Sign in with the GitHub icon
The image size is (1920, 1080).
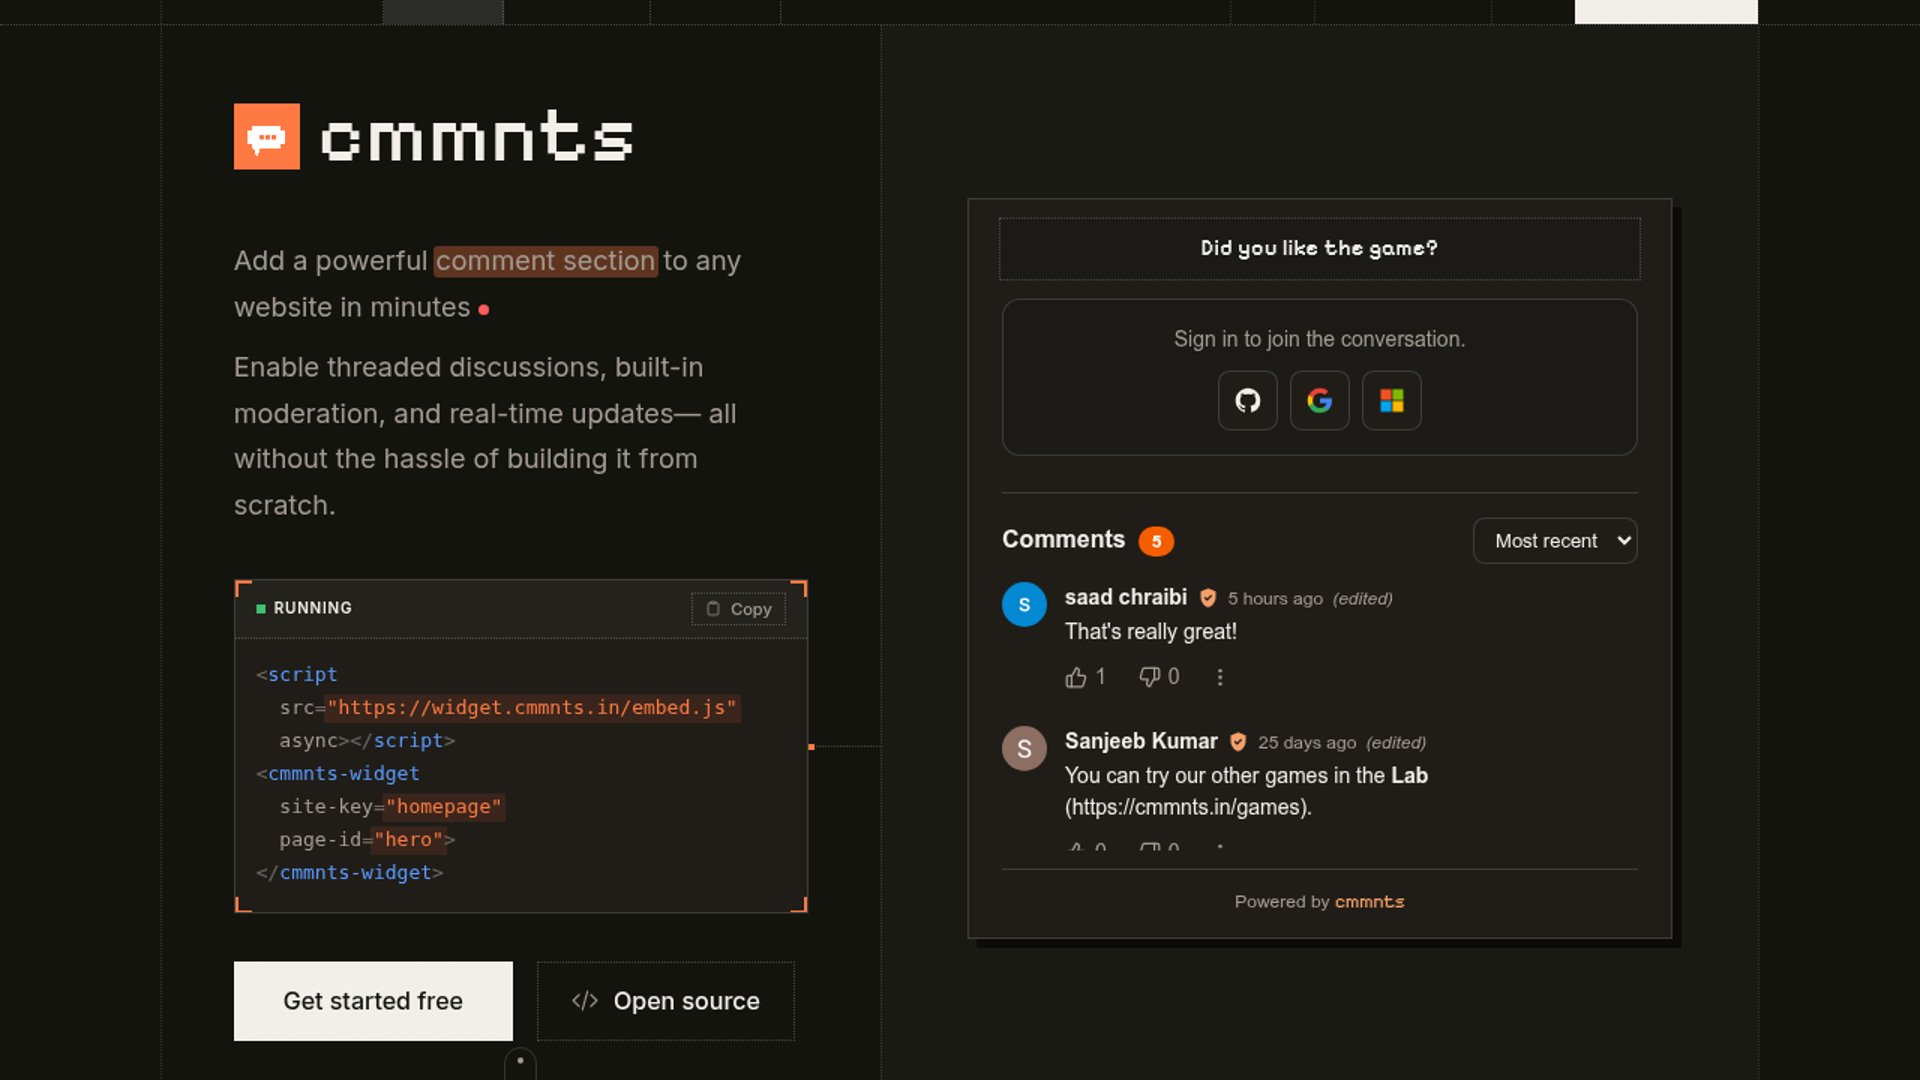1247,401
